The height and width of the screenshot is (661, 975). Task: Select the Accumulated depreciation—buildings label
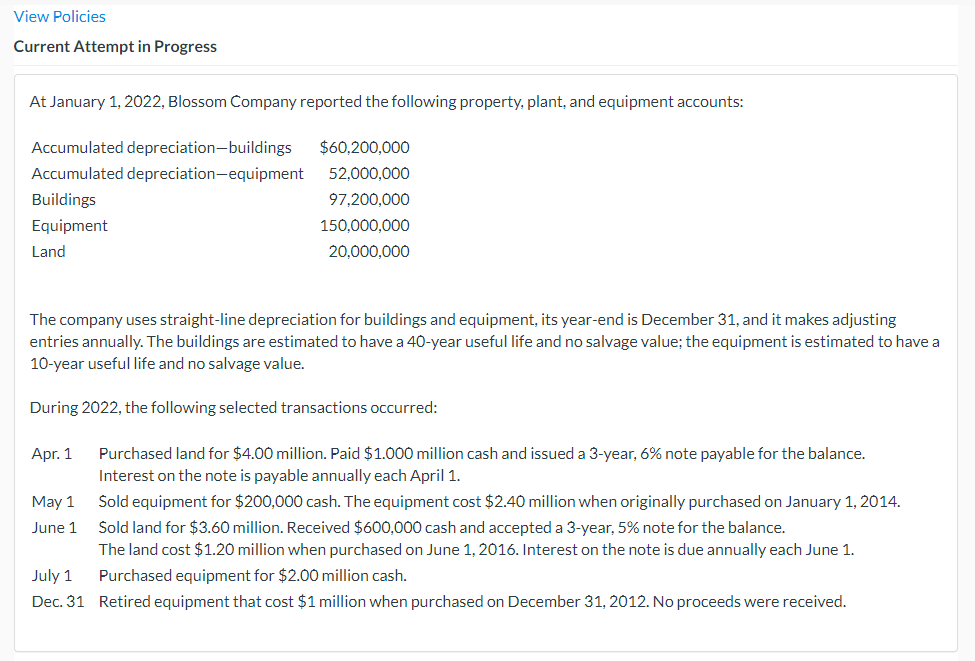(161, 147)
